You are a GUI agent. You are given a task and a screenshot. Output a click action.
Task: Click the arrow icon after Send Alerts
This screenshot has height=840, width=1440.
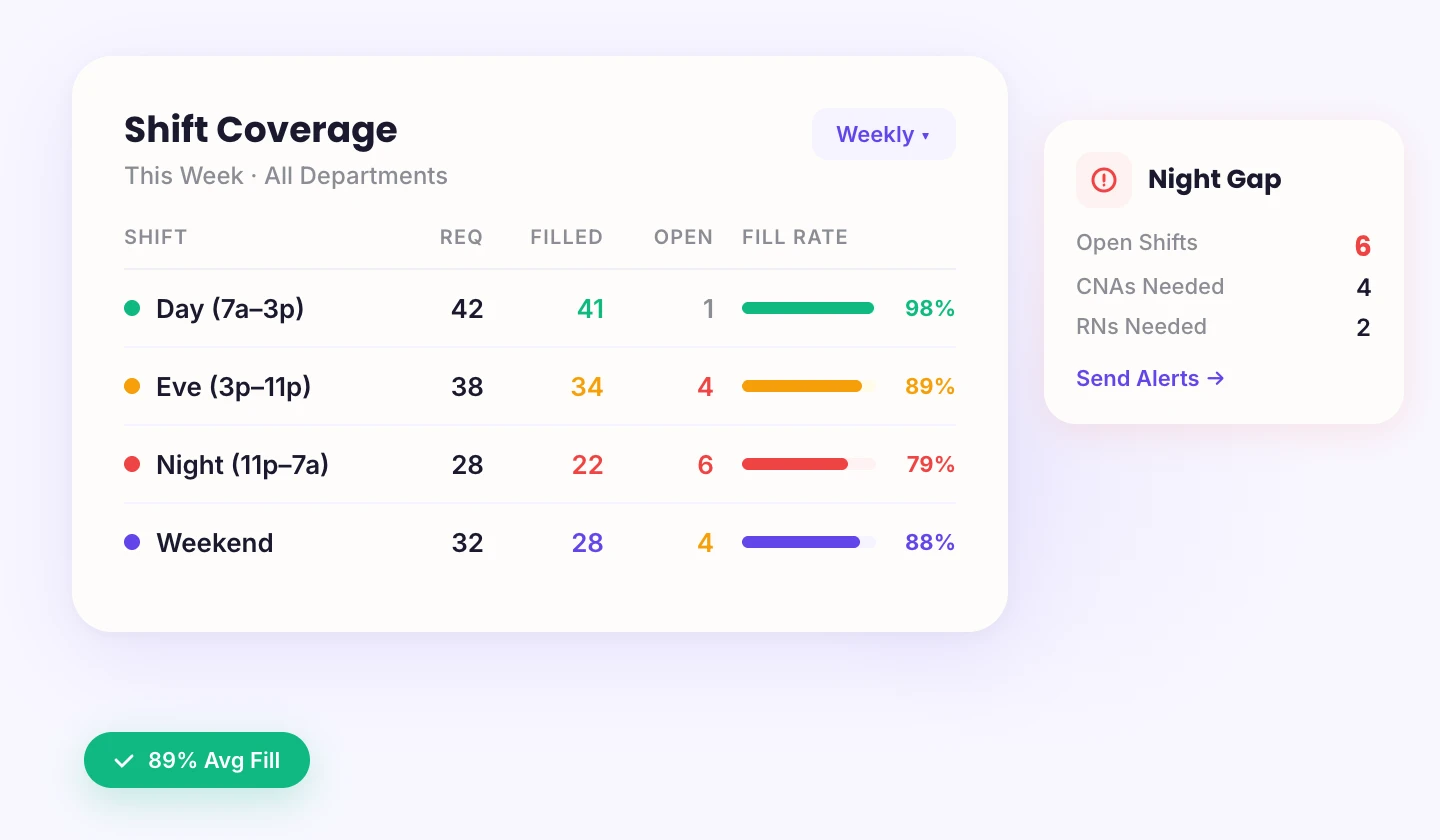click(1215, 379)
